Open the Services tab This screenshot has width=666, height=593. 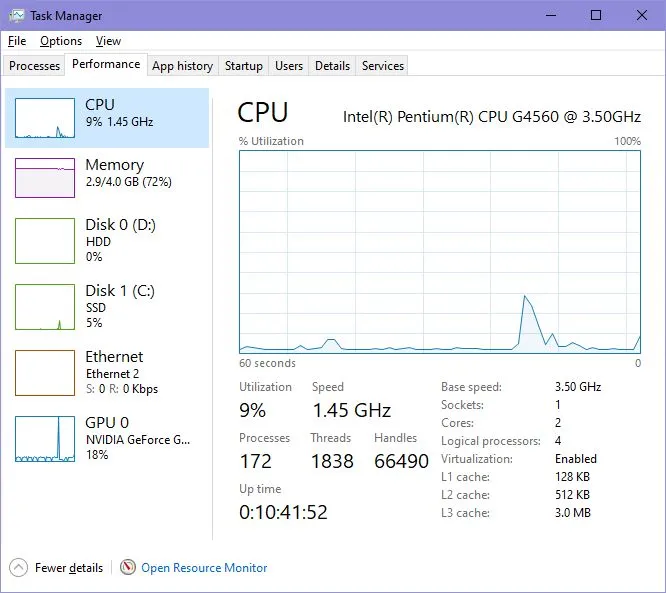click(x=383, y=66)
